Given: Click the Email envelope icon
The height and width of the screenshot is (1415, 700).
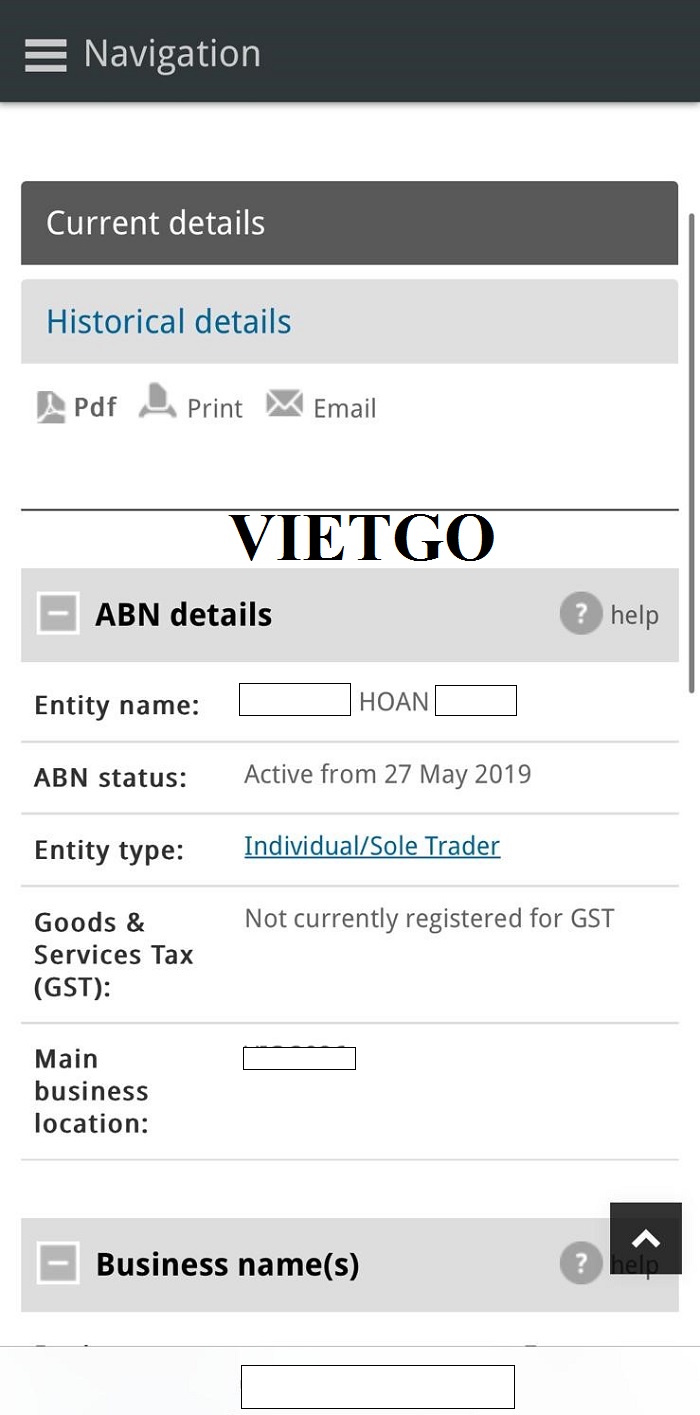Looking at the screenshot, I should (x=284, y=404).
